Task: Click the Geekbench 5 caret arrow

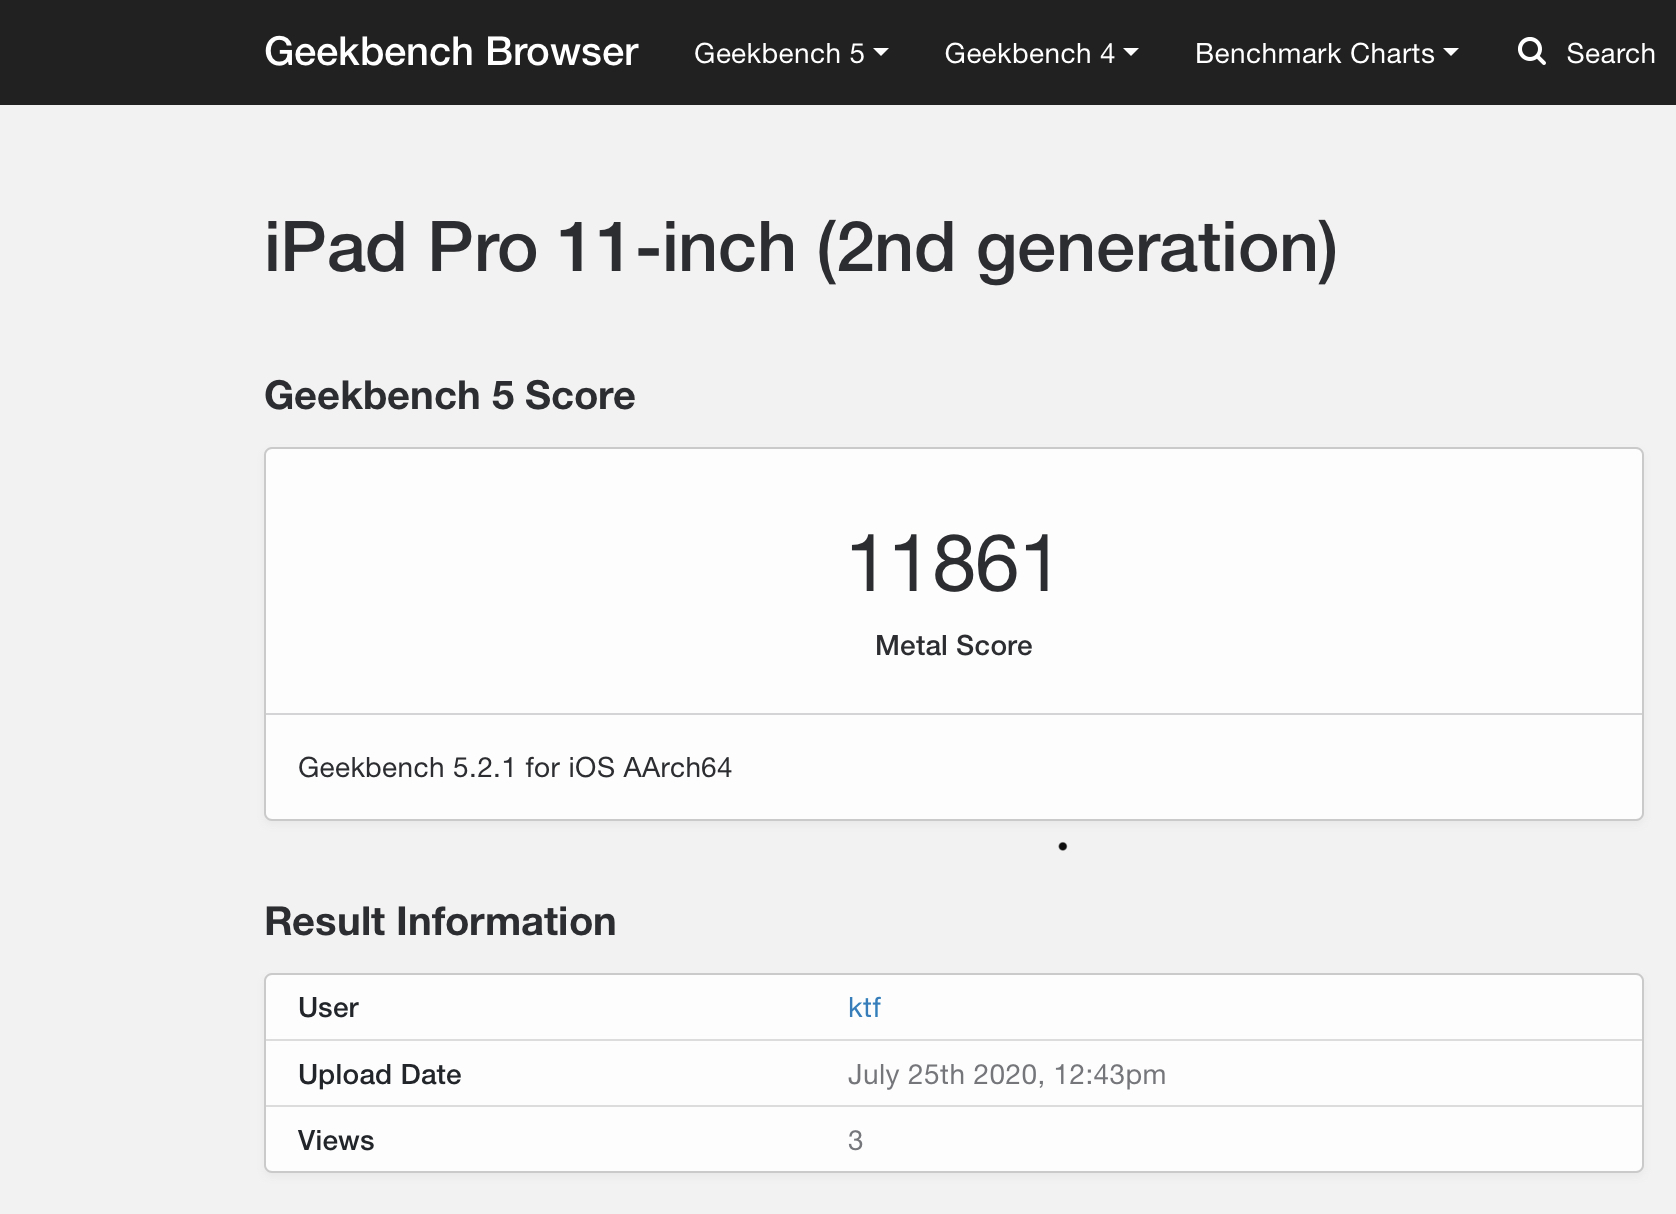Action: (881, 53)
